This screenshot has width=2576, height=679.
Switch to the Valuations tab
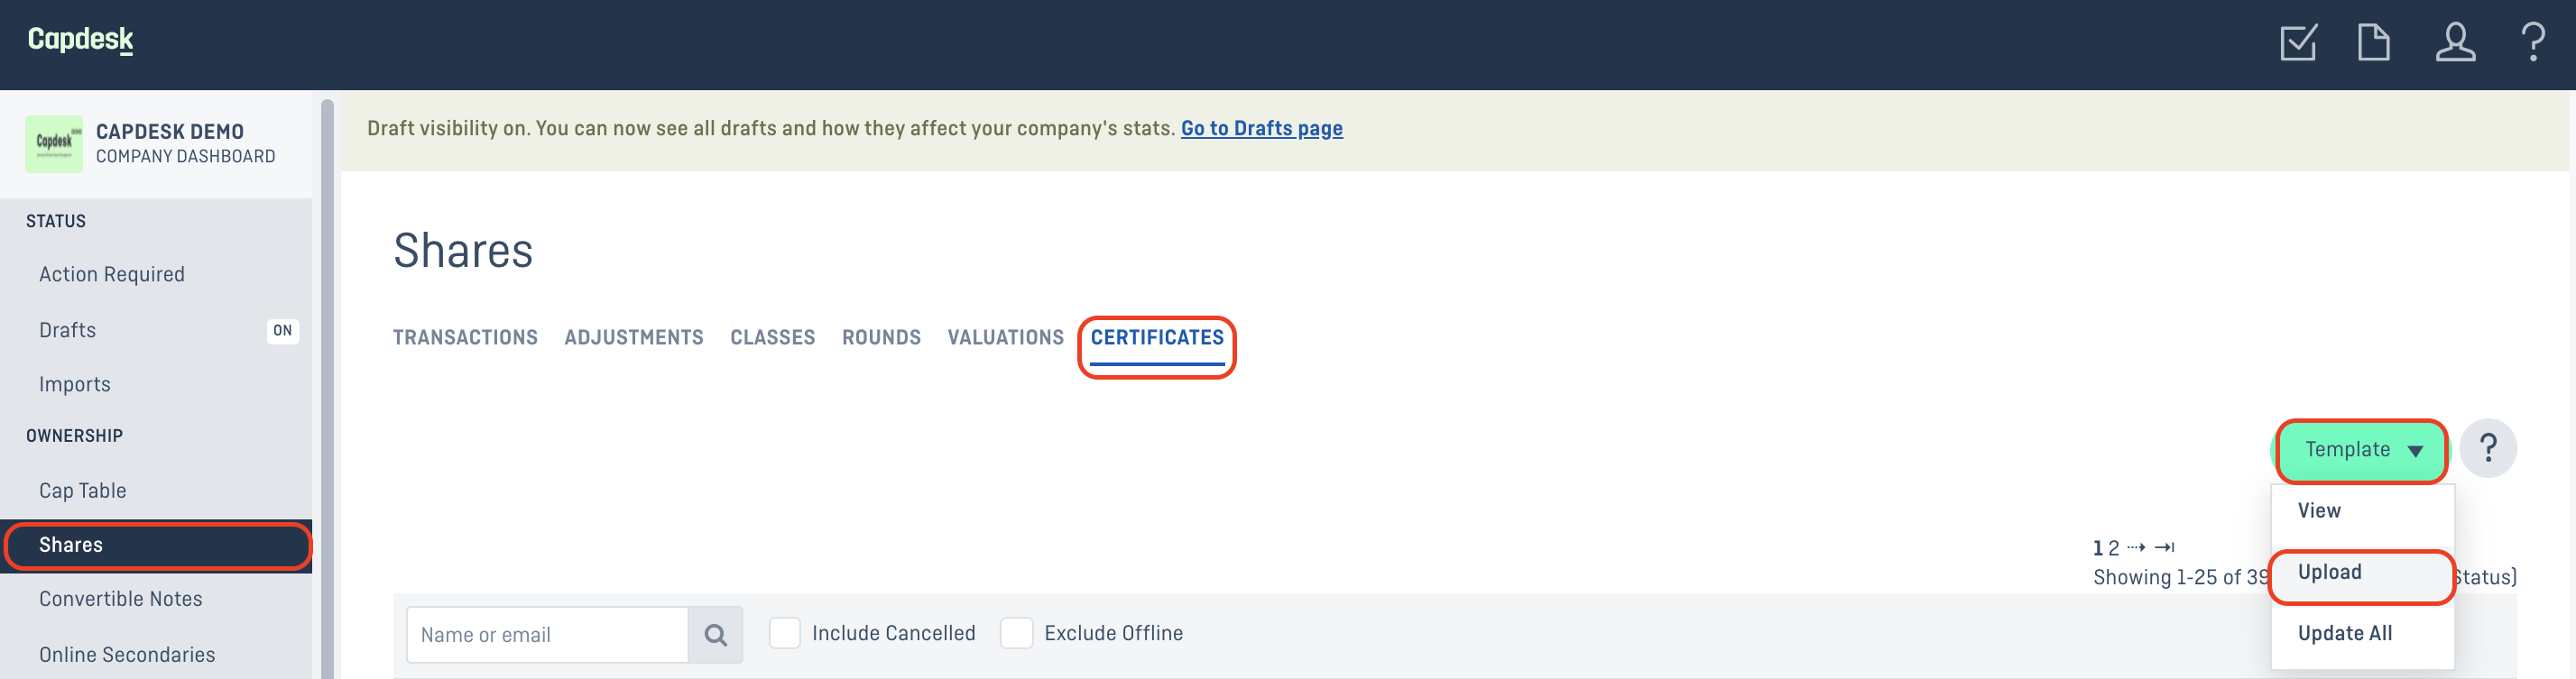[x=1005, y=337]
